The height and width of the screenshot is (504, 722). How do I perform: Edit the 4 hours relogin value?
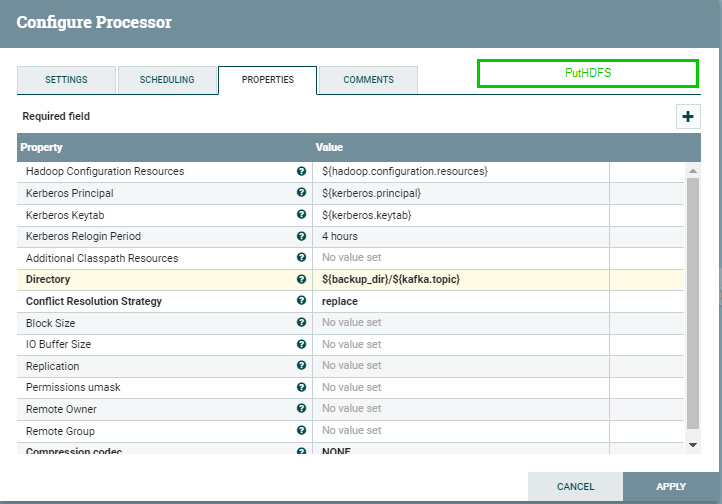click(x=460, y=237)
